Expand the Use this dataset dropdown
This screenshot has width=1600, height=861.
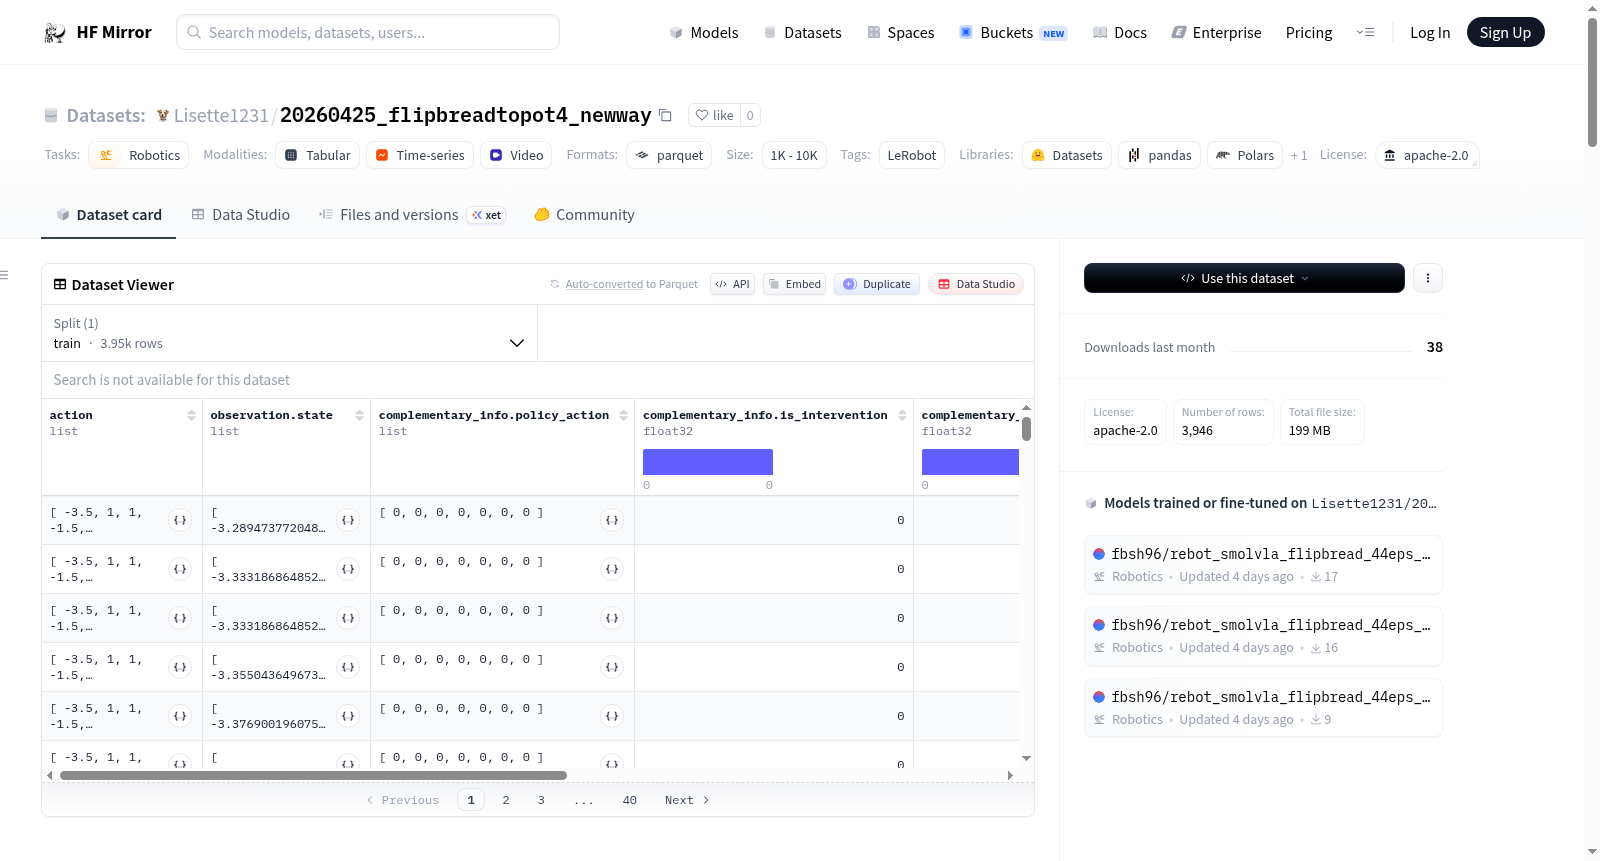[1244, 278]
